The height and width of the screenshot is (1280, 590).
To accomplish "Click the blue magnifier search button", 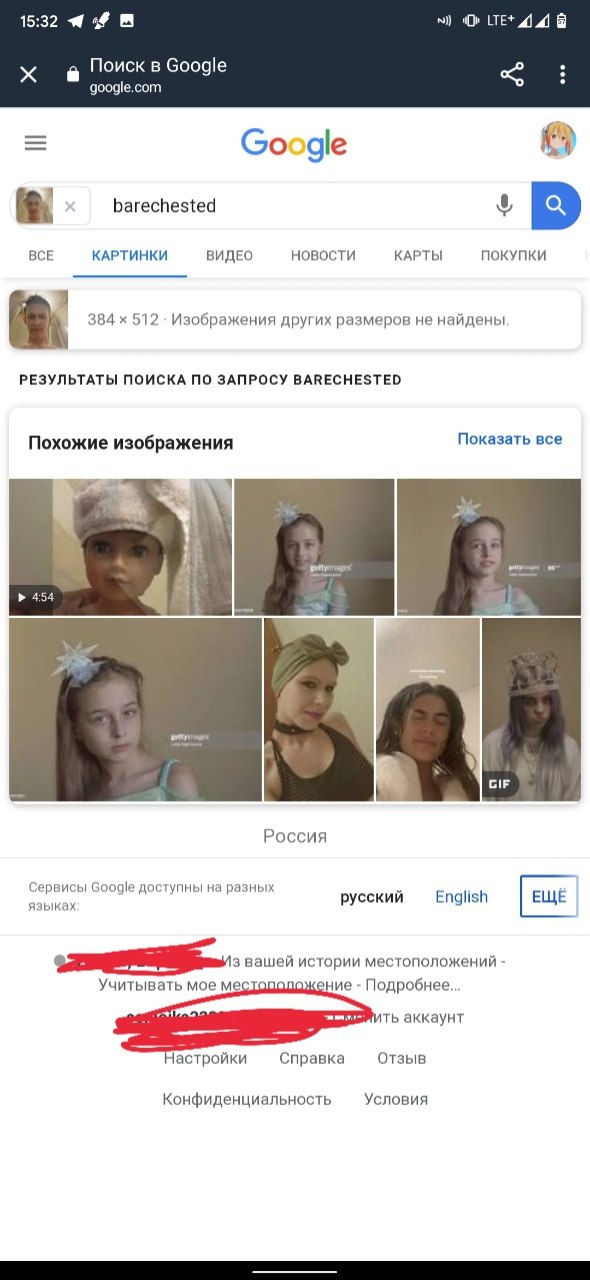I will tap(556, 206).
